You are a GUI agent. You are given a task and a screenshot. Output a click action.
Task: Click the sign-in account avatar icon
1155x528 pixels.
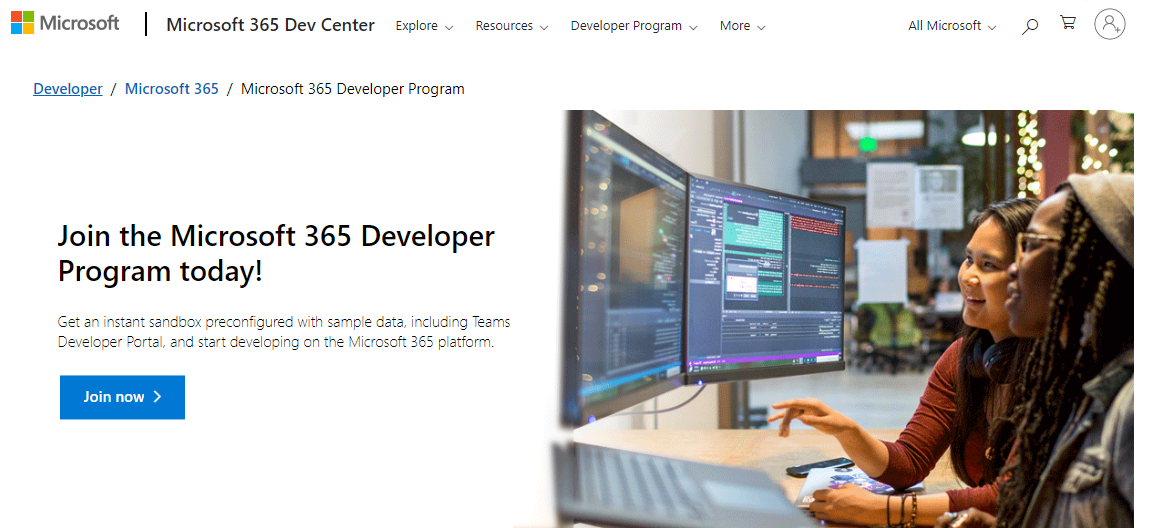coord(1109,24)
